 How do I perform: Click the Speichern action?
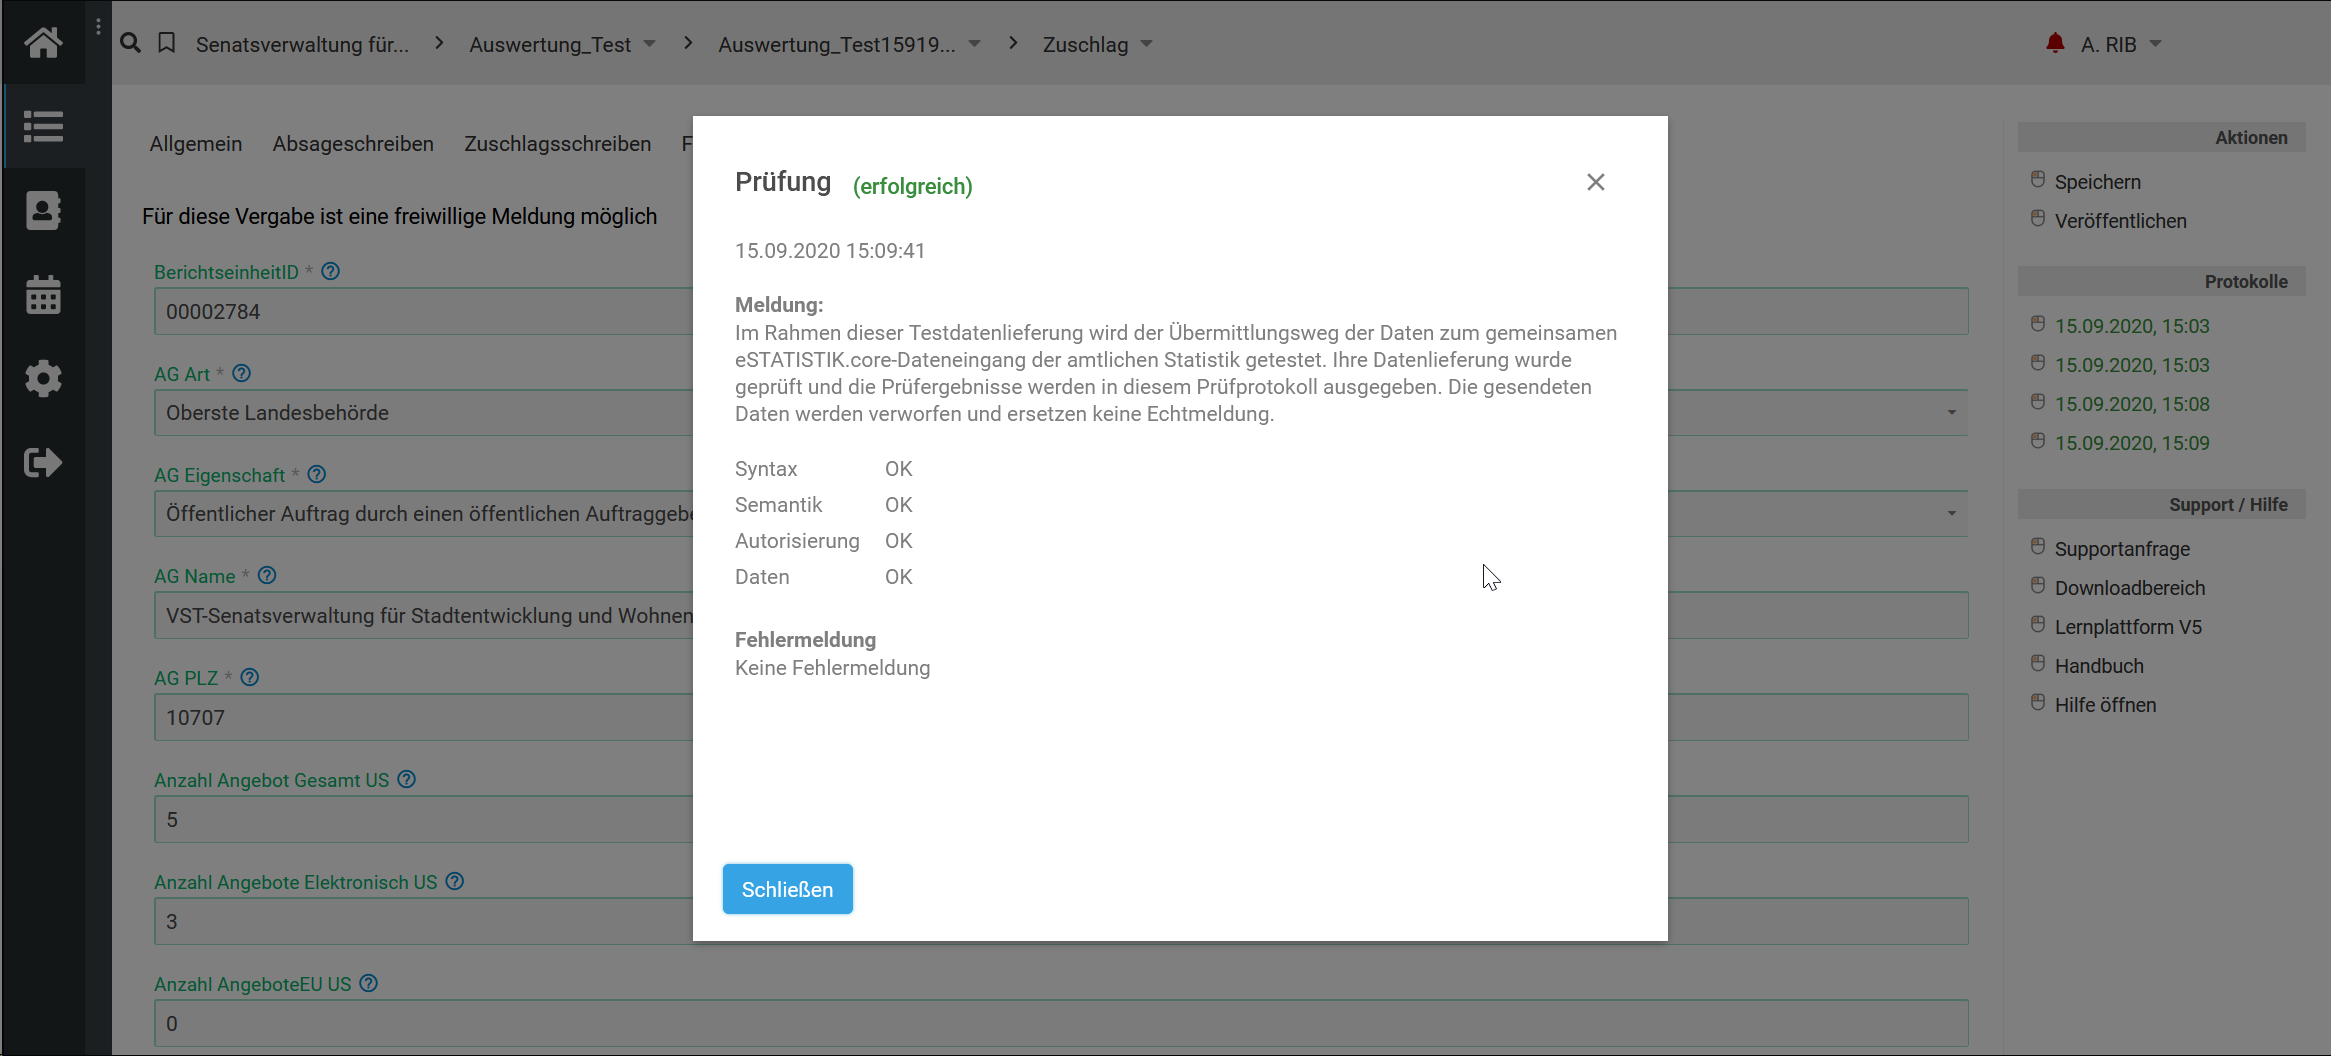pyautogui.click(x=2097, y=182)
